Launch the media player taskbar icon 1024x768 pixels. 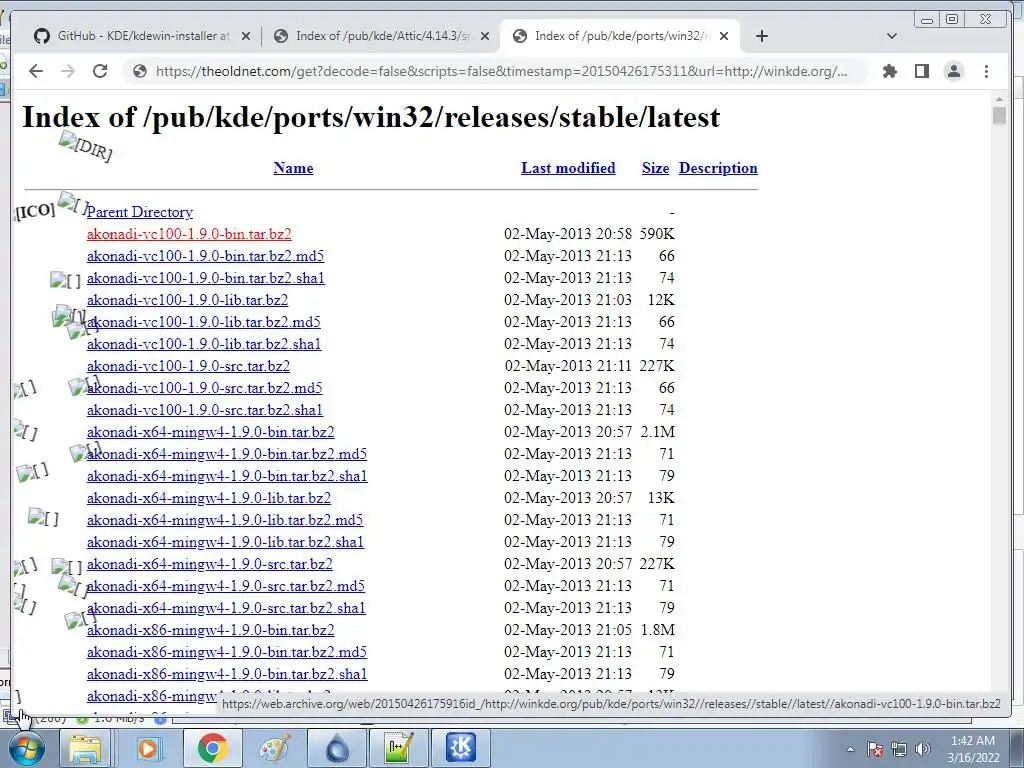pyautogui.click(x=148, y=748)
